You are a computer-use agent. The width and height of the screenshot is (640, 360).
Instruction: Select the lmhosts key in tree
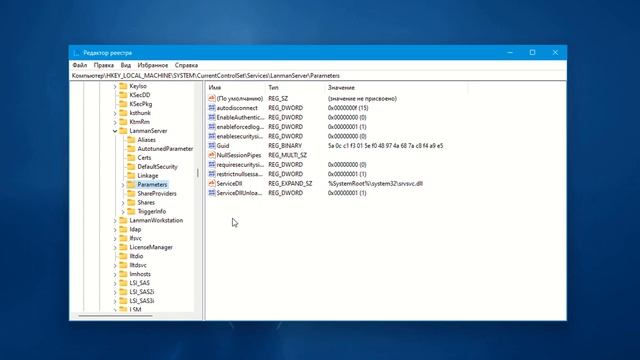tap(140, 274)
